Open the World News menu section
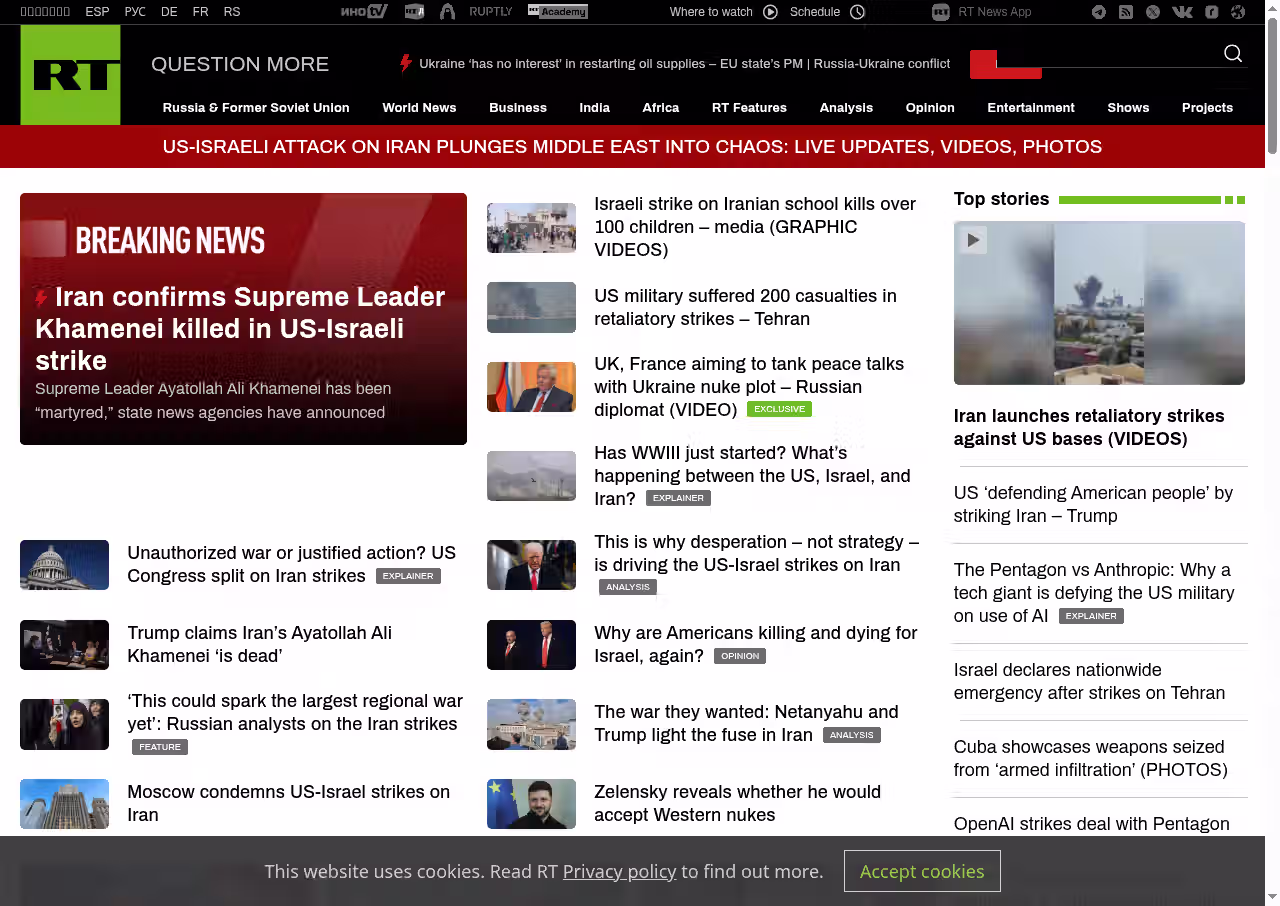Image resolution: width=1280 pixels, height=906 pixels. pyautogui.click(x=419, y=108)
